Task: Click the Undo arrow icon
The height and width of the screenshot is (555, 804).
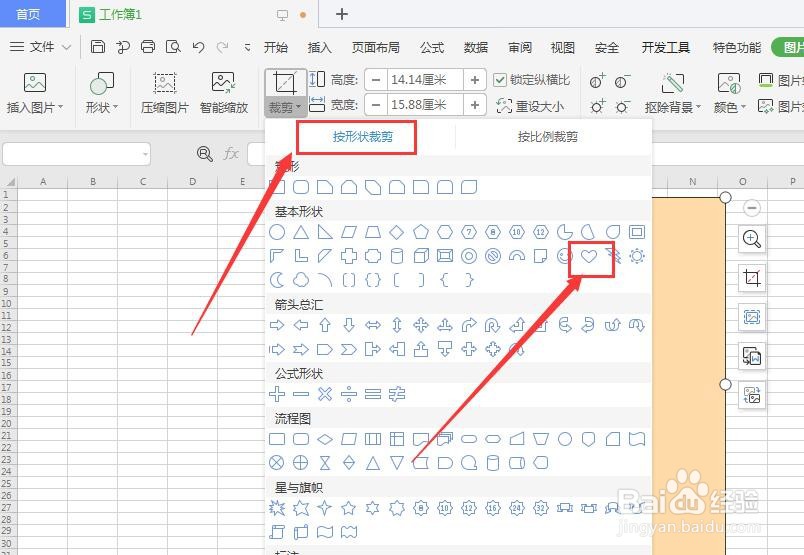Action: (x=198, y=47)
